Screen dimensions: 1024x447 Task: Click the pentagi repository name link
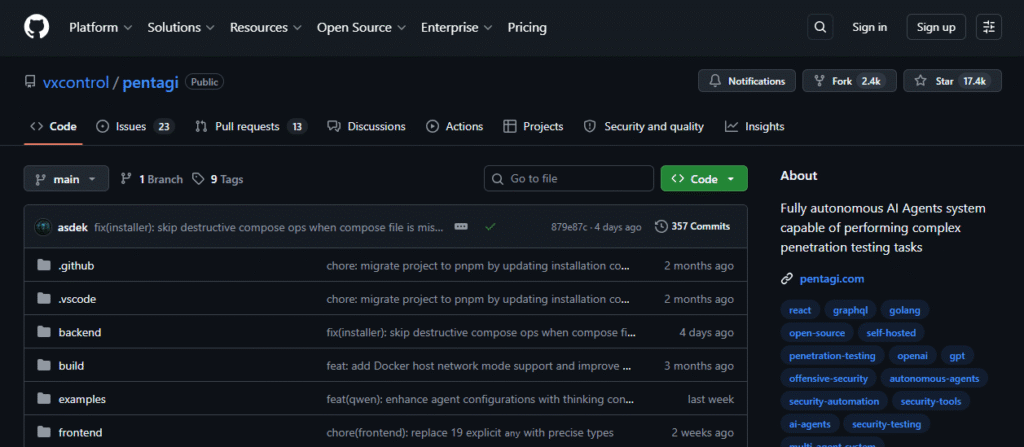(x=150, y=82)
